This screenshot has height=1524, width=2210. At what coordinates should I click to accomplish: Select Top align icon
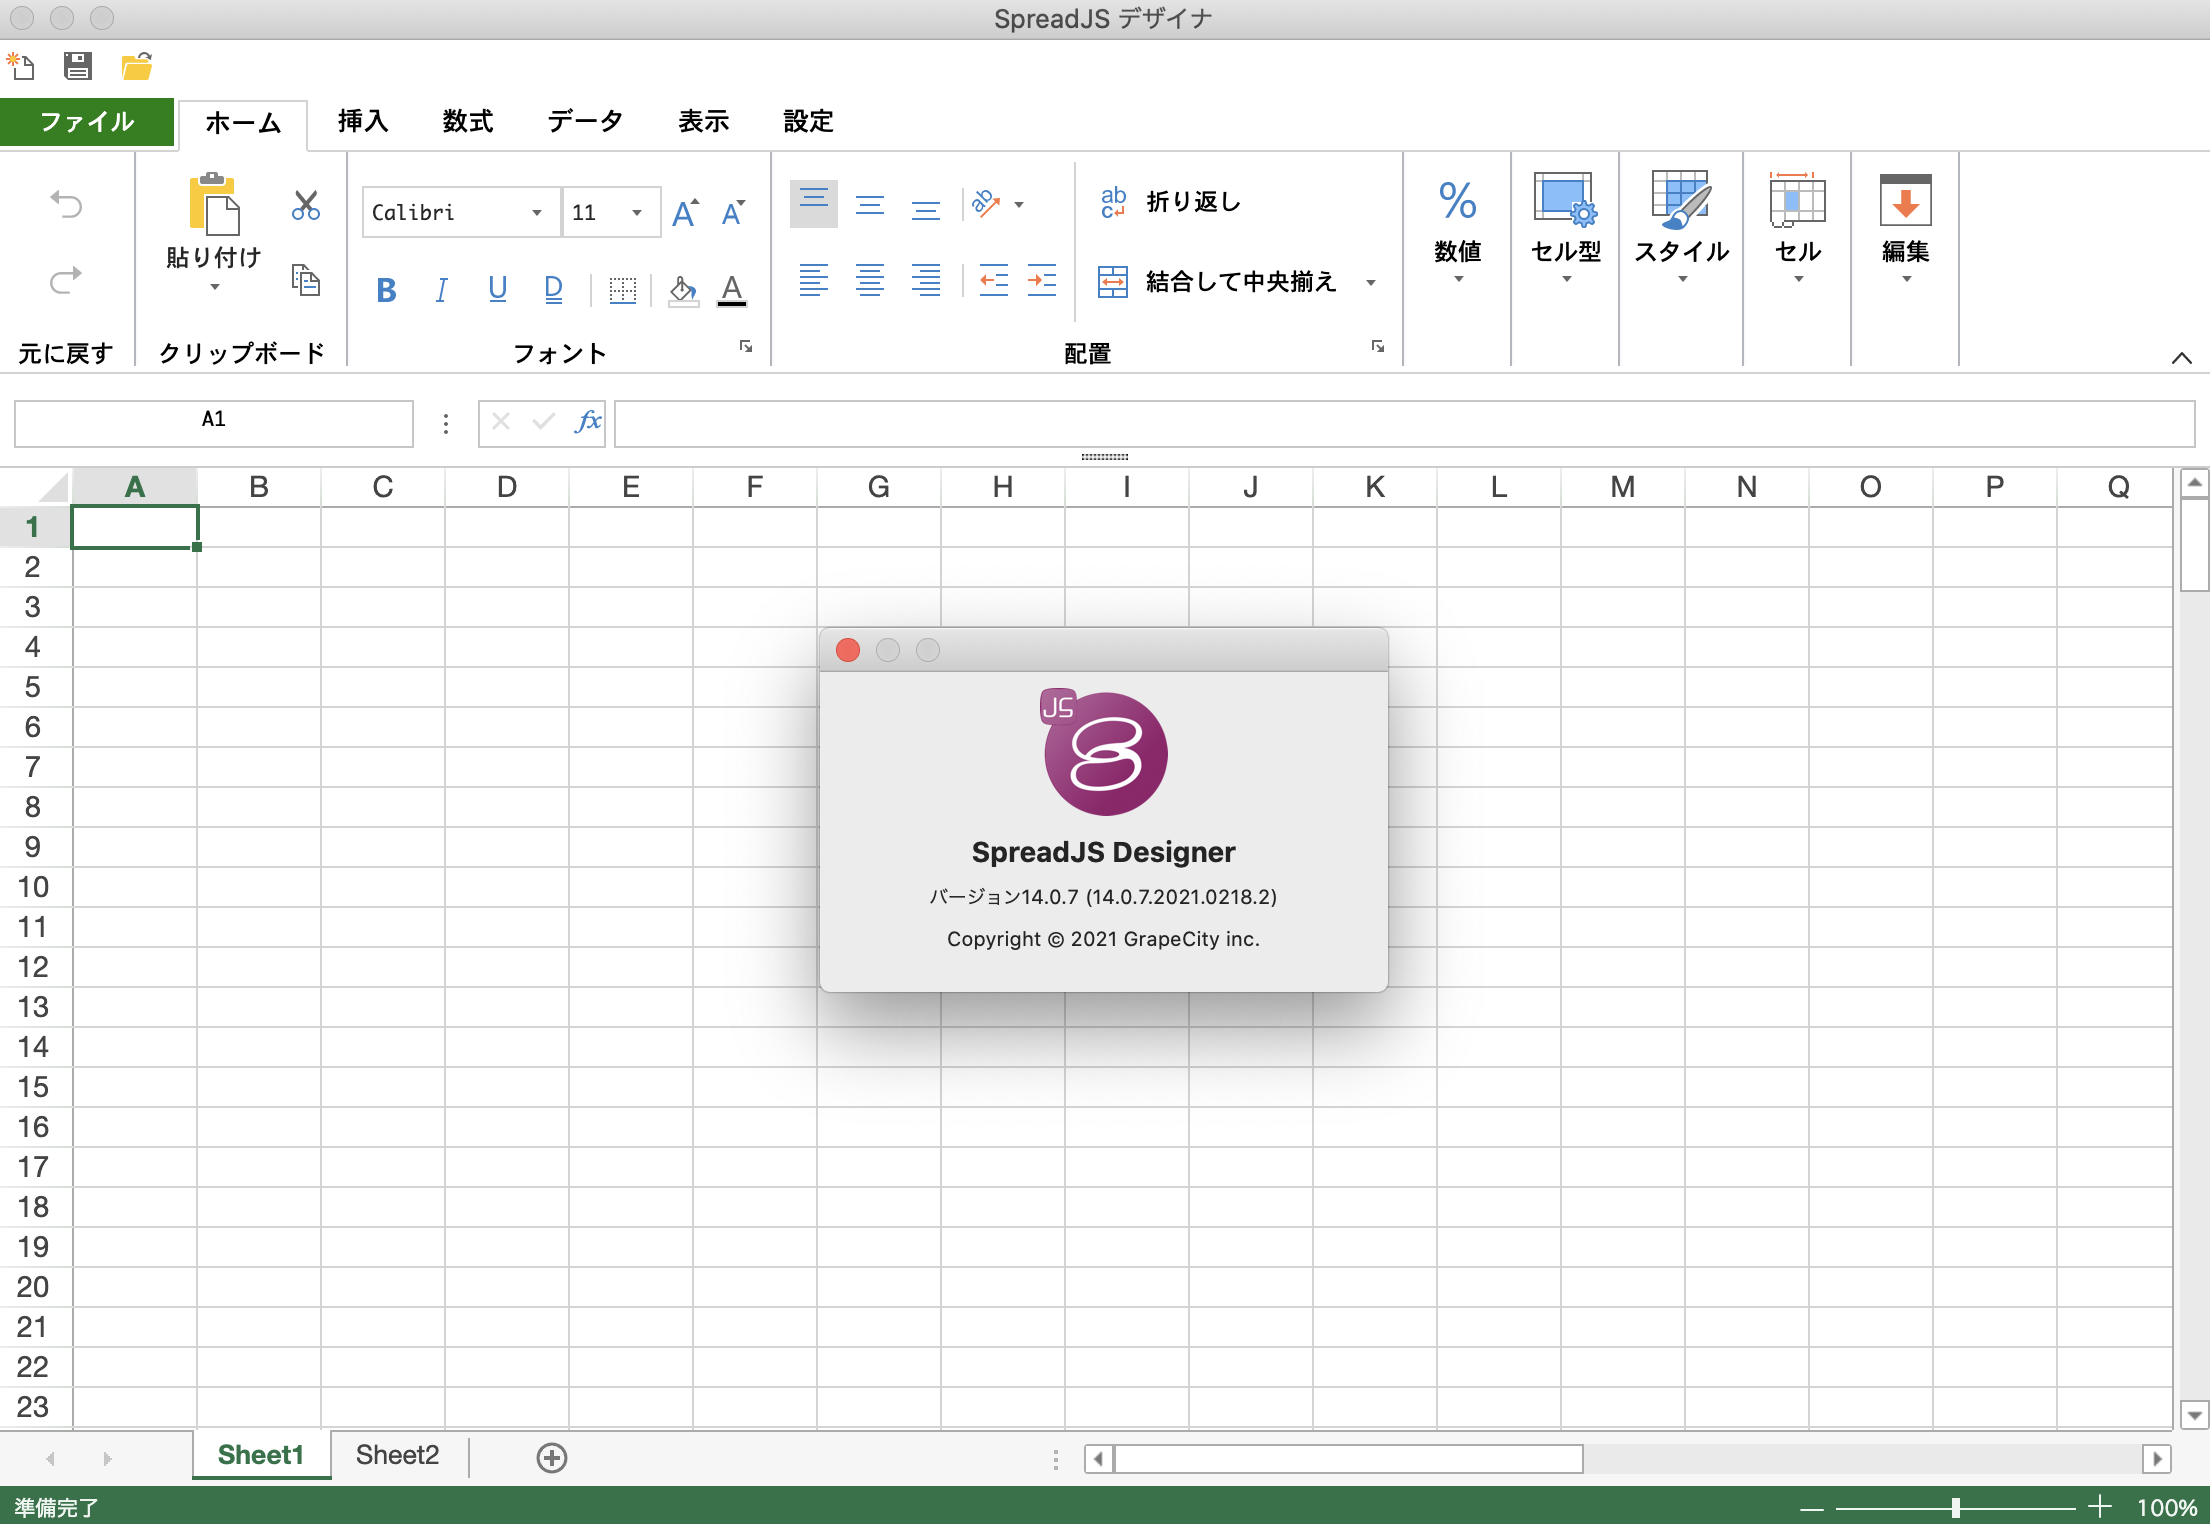[x=814, y=205]
